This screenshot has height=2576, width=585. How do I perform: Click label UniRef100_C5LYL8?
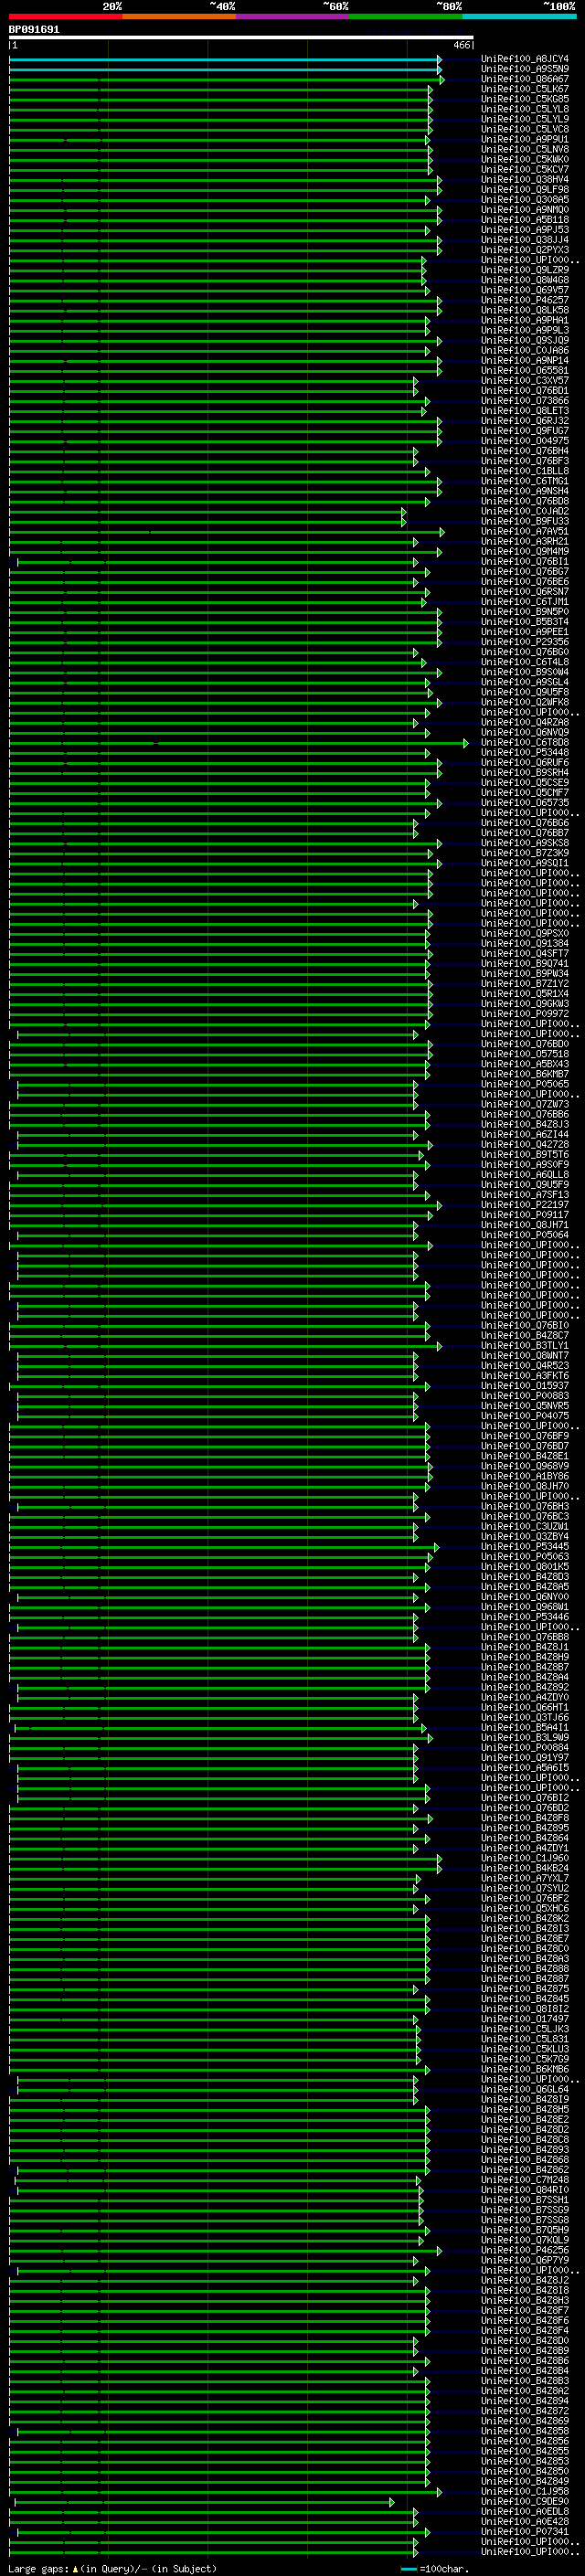pos(525,109)
